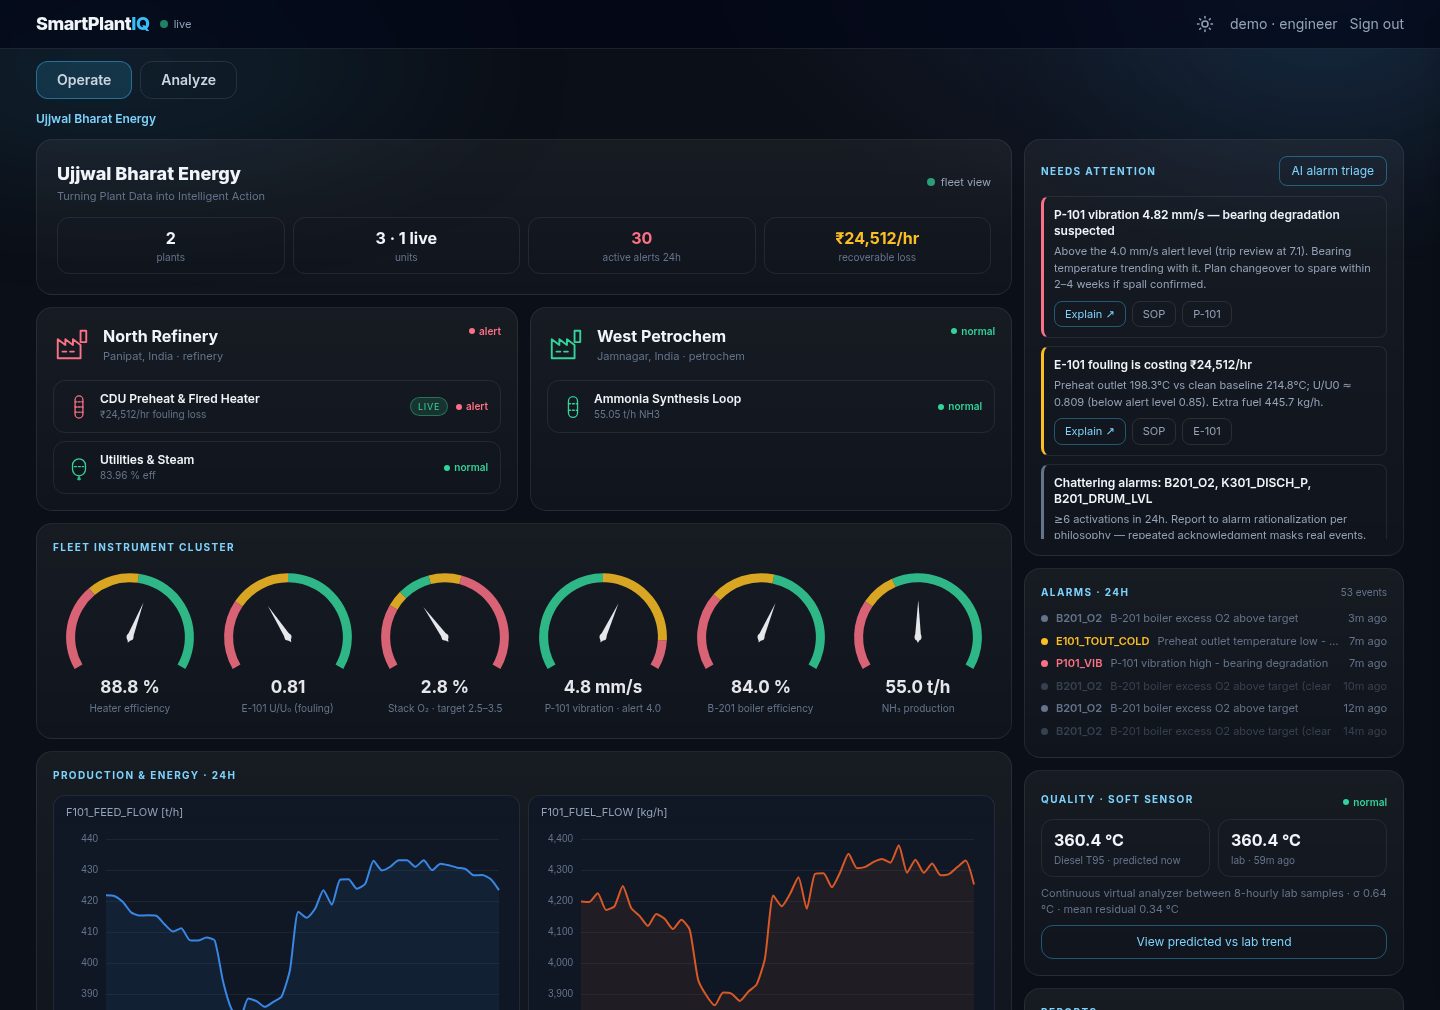1440x1010 pixels.
Task: Click the lab 59m ago value tile
Action: click(x=1302, y=848)
